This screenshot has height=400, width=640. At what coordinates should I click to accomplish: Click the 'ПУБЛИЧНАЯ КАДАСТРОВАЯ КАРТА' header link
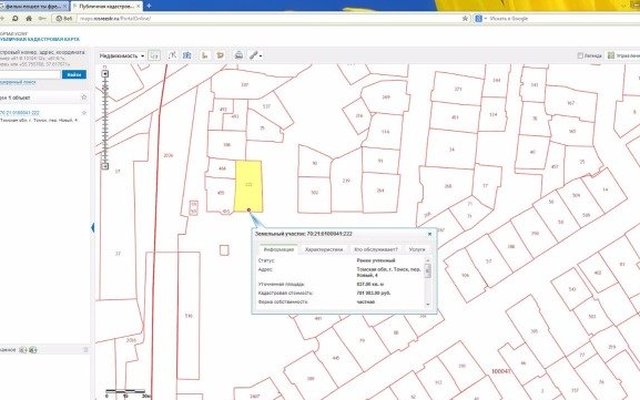40,39
